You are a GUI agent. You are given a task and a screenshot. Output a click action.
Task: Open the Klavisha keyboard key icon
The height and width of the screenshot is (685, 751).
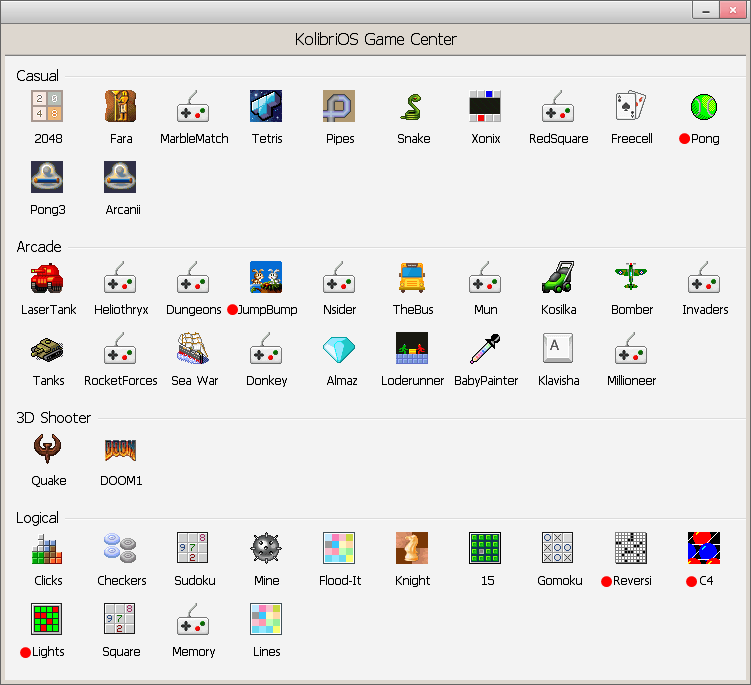(558, 348)
